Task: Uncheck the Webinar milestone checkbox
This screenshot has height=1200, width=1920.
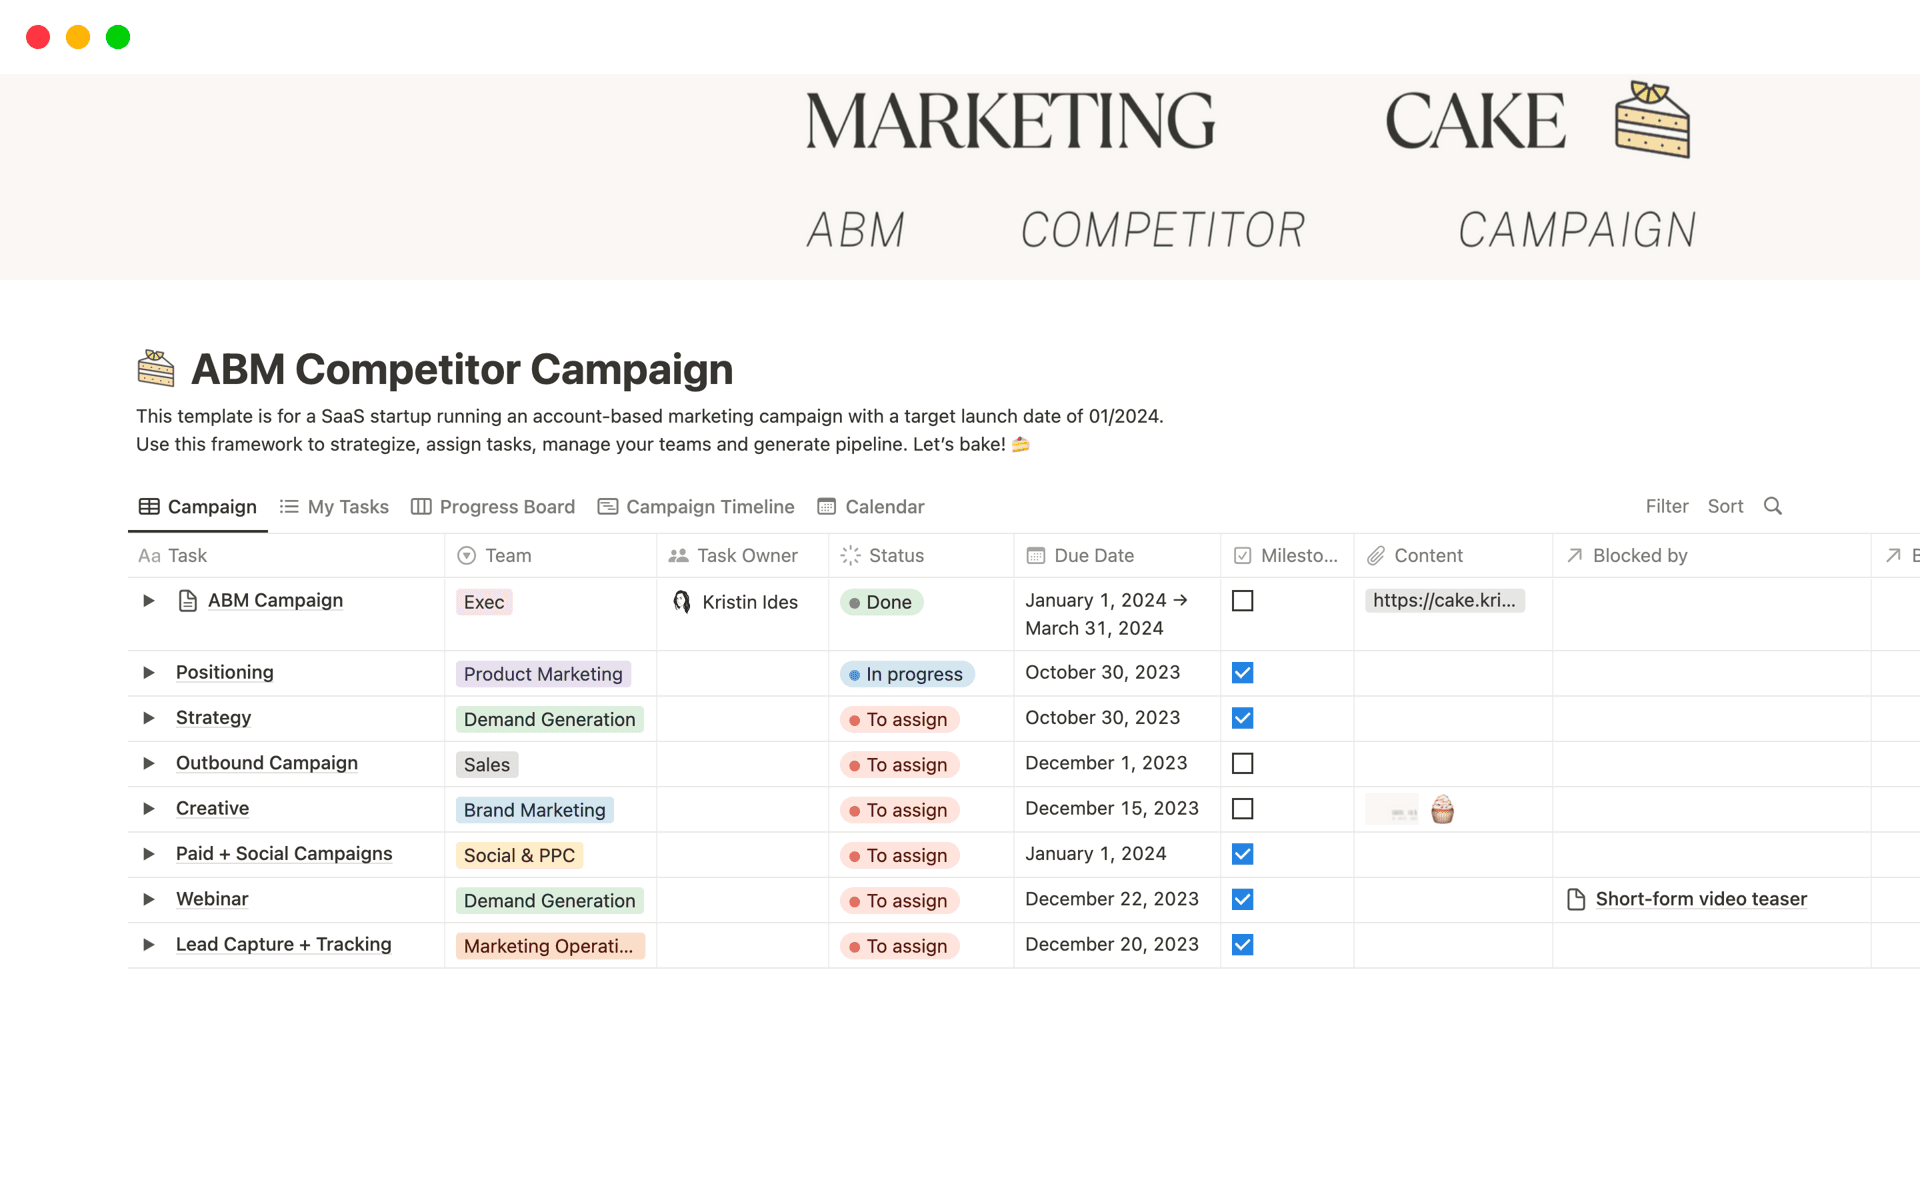Action: click(x=1242, y=898)
